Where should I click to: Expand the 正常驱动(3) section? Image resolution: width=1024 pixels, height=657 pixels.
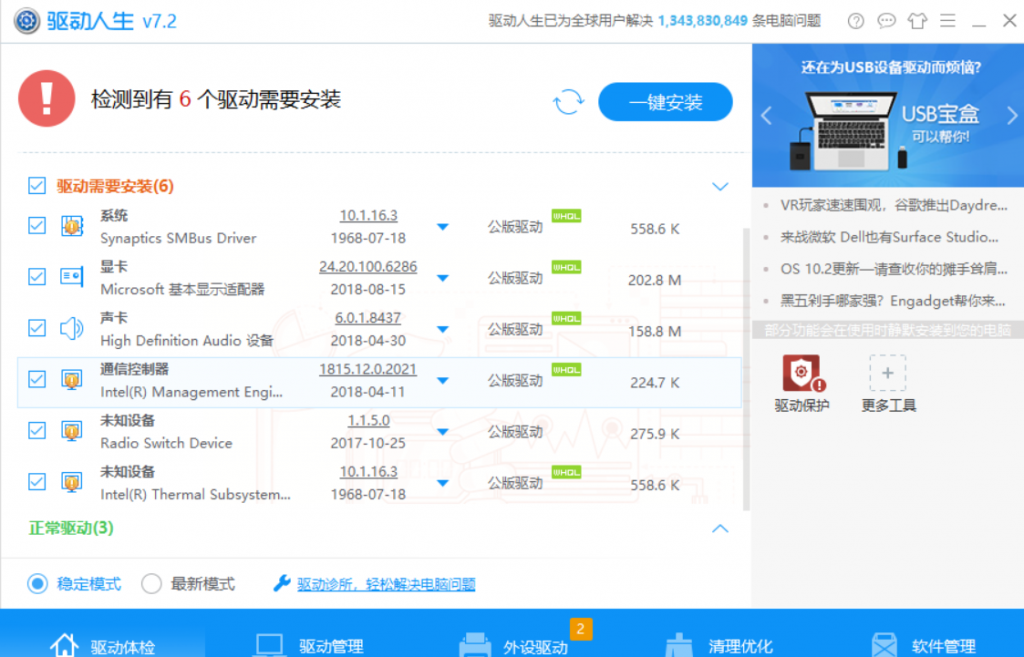(719, 527)
